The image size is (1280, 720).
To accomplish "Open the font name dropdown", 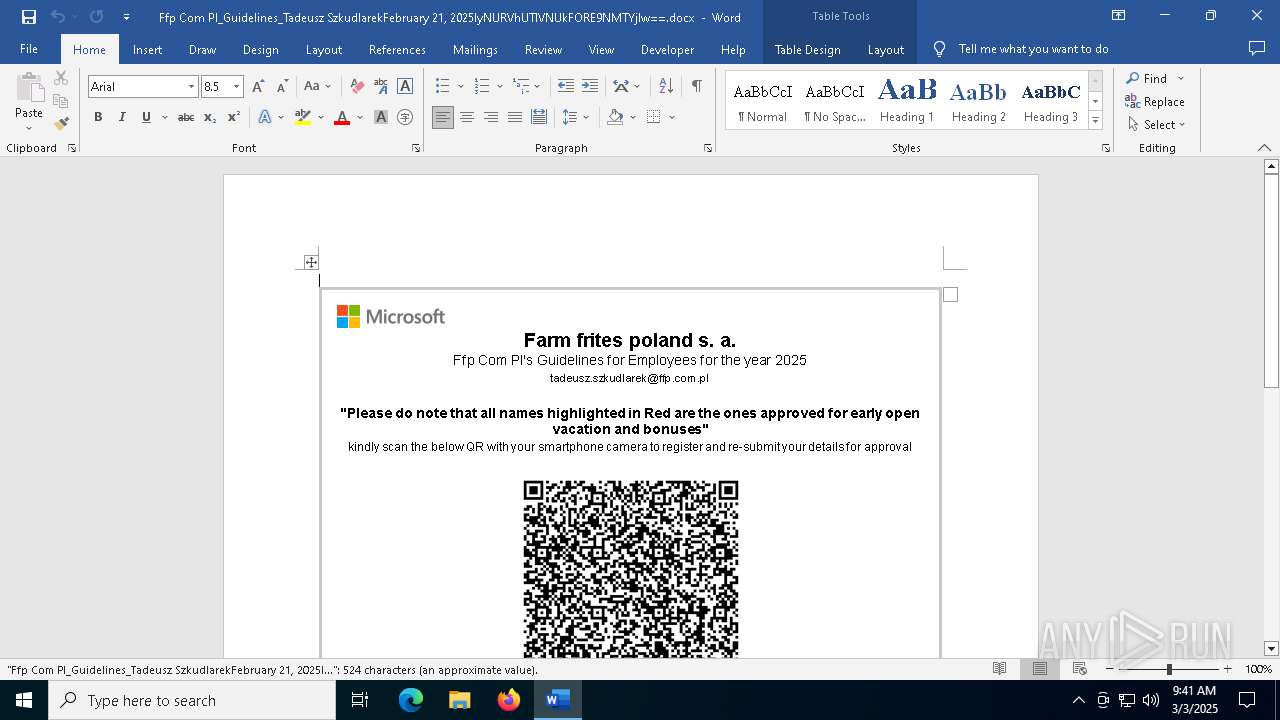I will coord(191,87).
